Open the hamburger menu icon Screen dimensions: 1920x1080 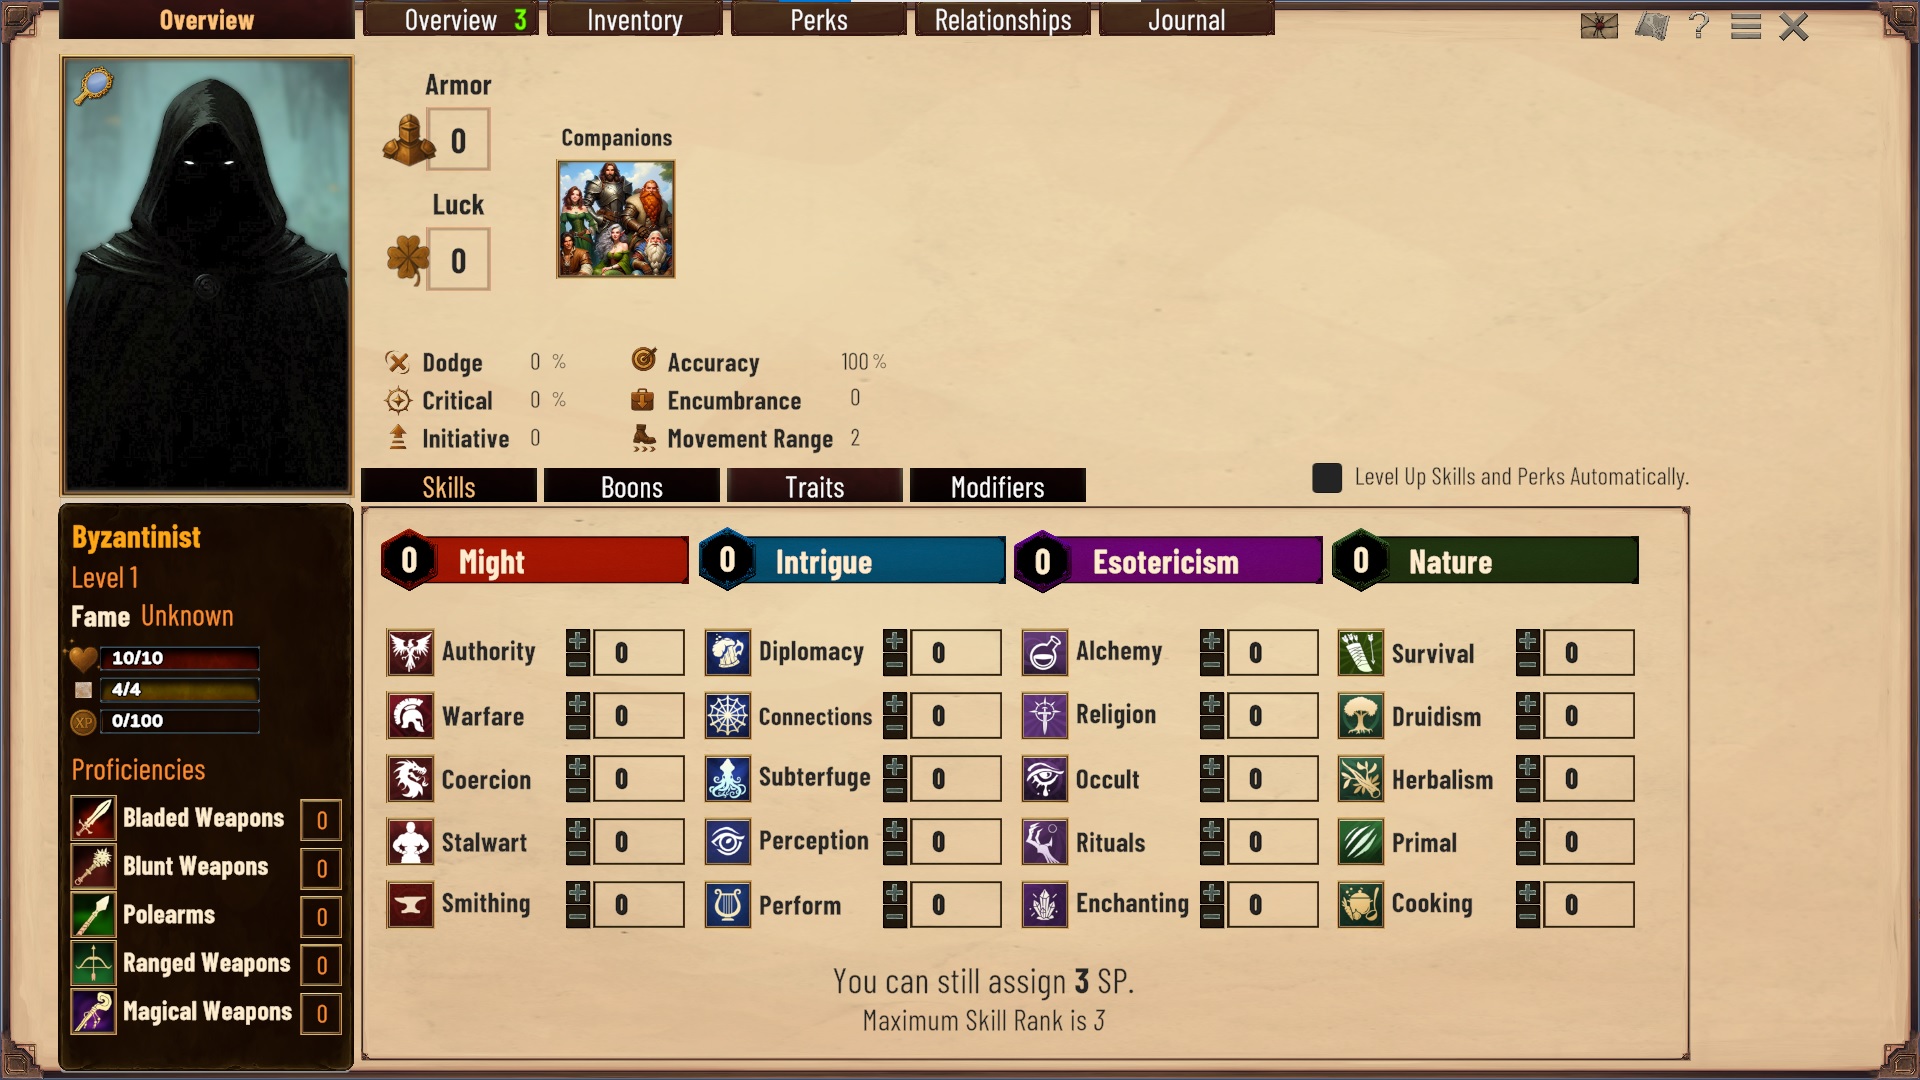point(1746,26)
